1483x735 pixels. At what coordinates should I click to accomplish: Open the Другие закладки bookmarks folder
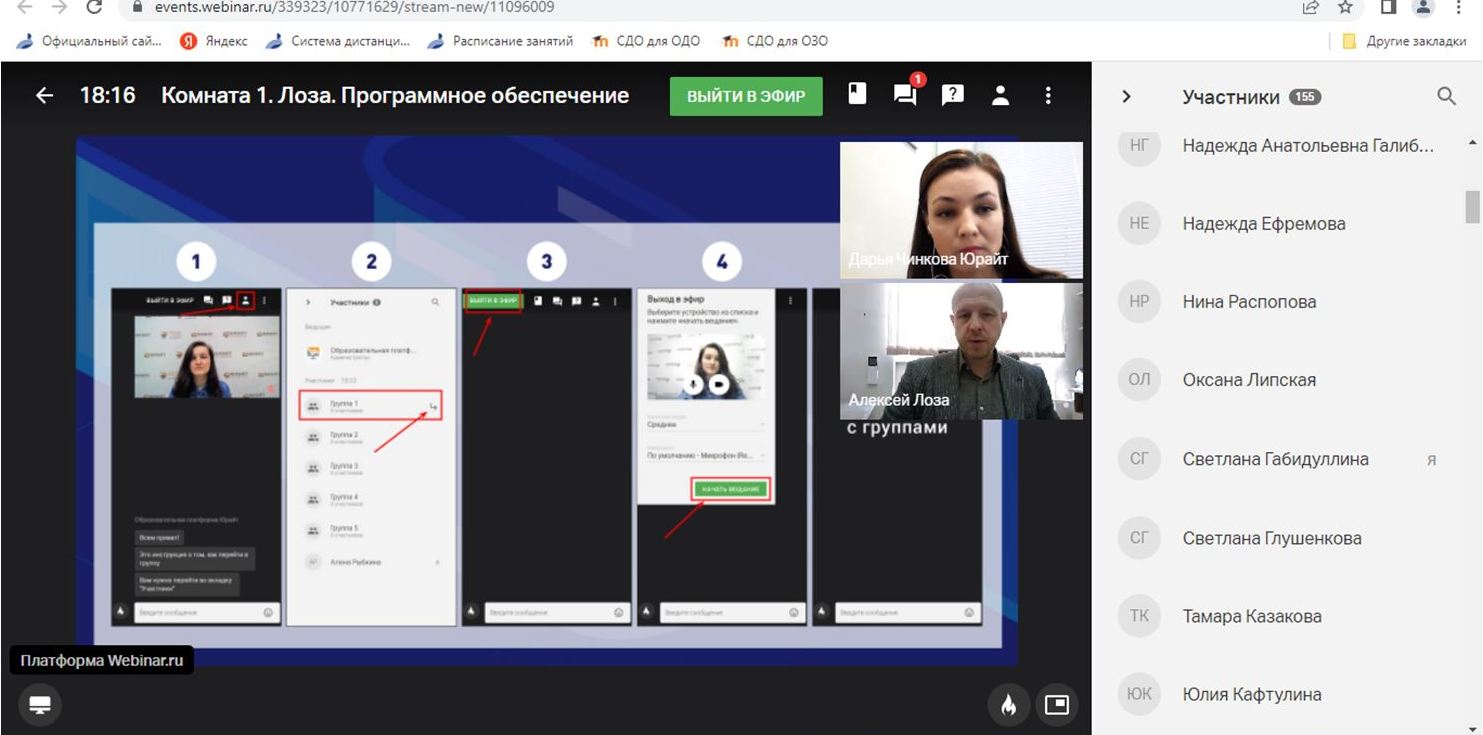(x=1404, y=41)
